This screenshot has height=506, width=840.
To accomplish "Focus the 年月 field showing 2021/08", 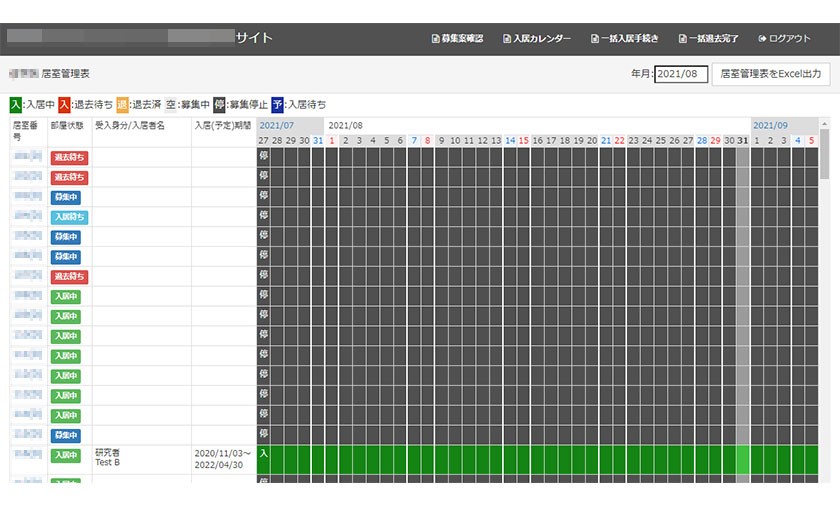I will coord(681,74).
